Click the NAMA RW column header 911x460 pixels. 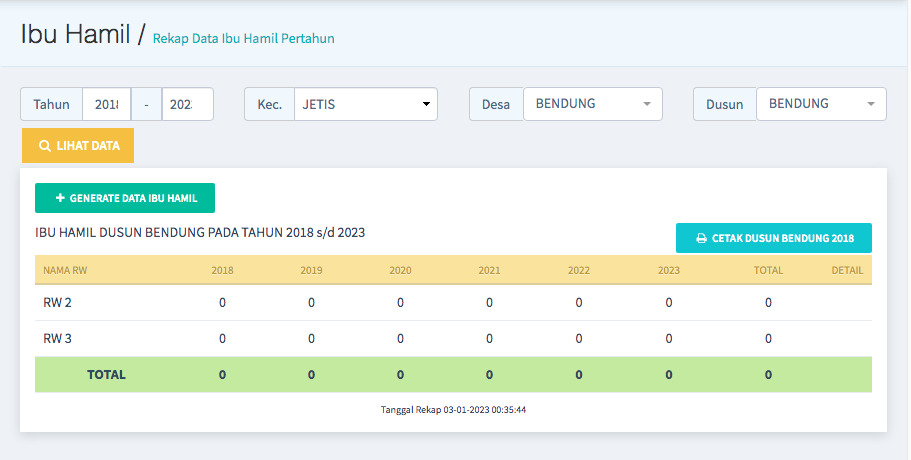tap(63, 270)
